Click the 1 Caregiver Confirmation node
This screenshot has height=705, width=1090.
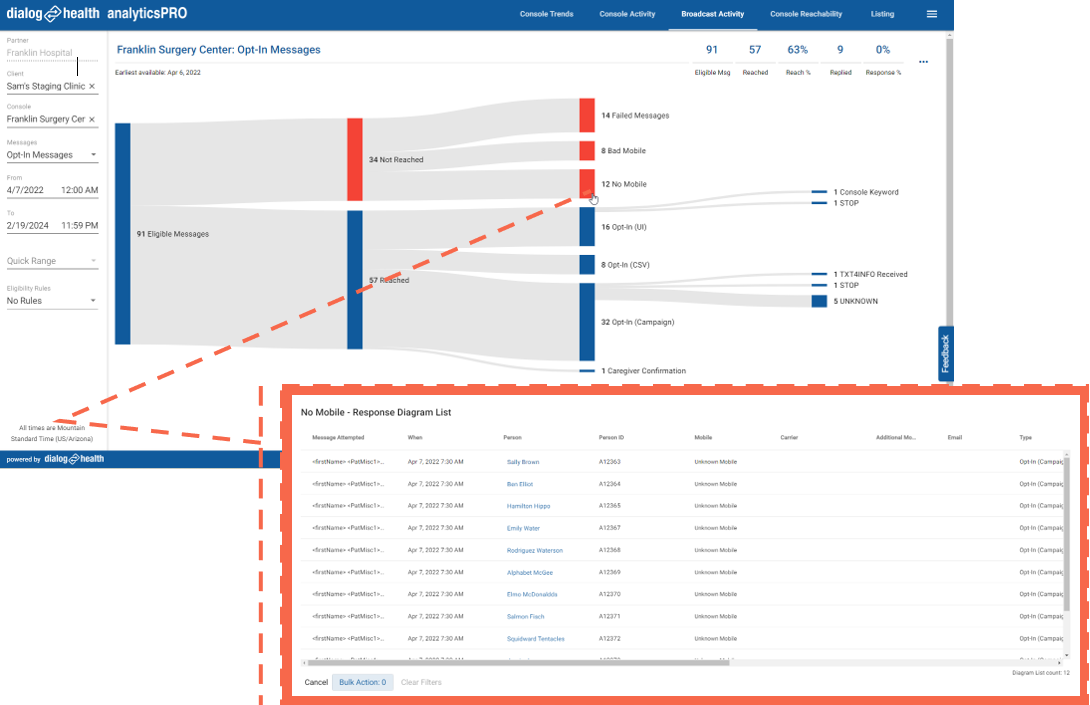pyautogui.click(x=587, y=371)
